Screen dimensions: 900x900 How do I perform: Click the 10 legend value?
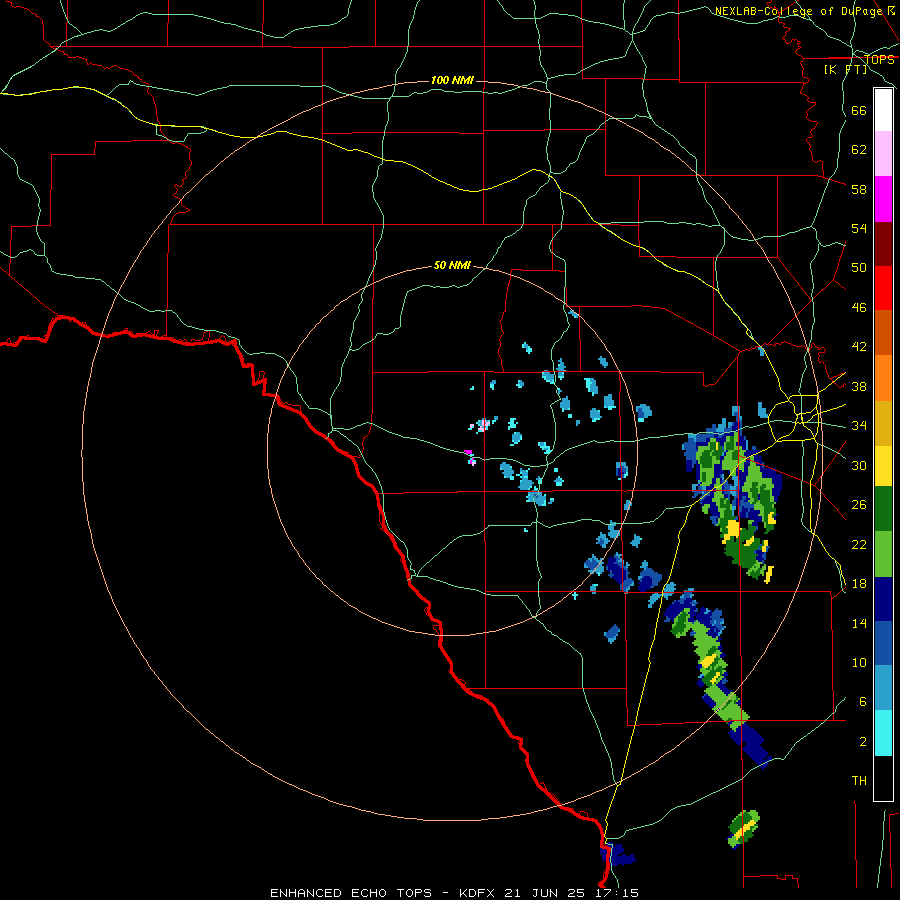pyautogui.click(x=859, y=663)
